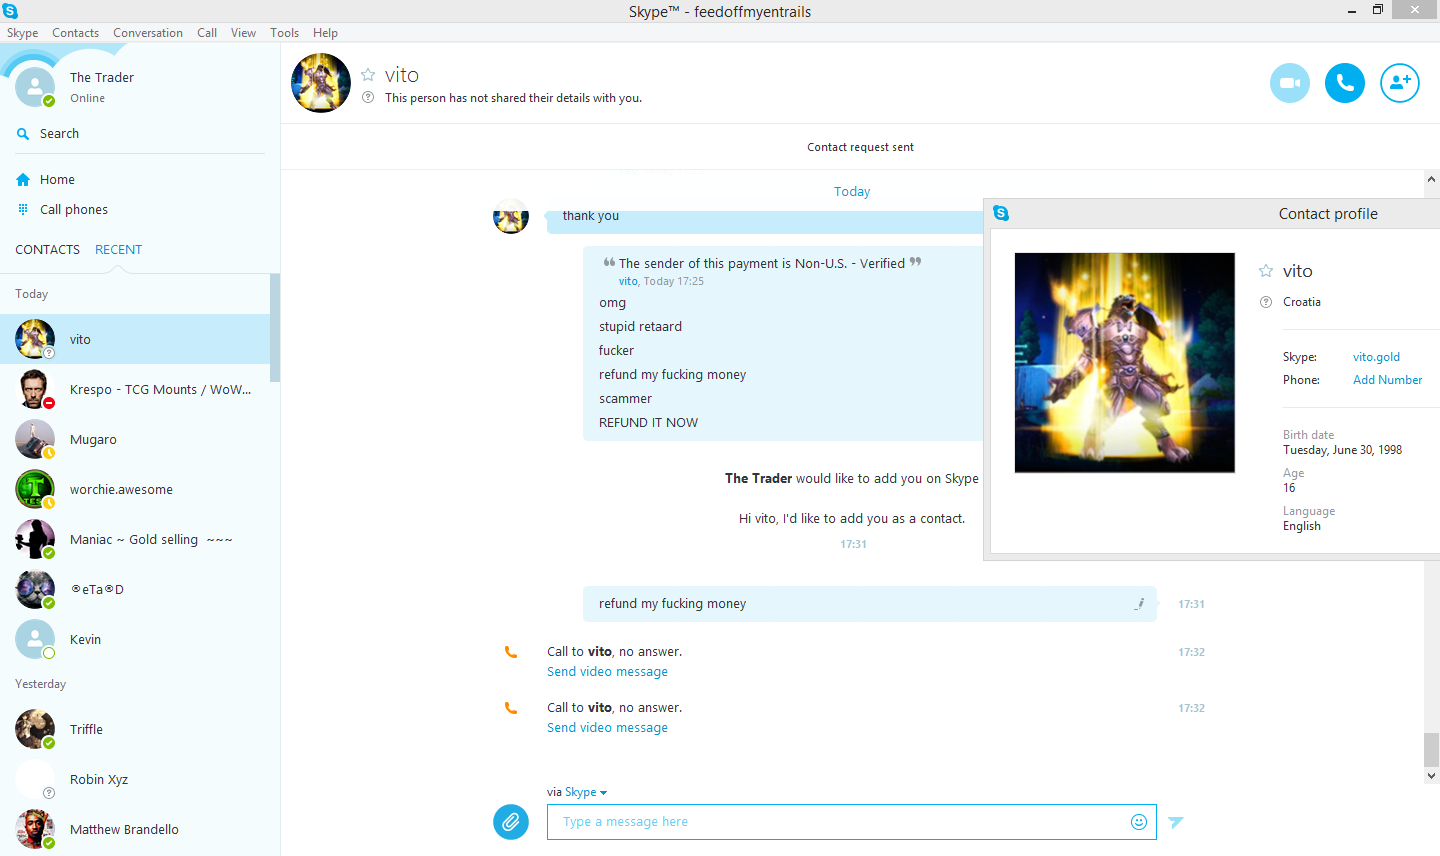The image size is (1440, 856).
Task: Click the Today date header link
Action: [x=852, y=192]
